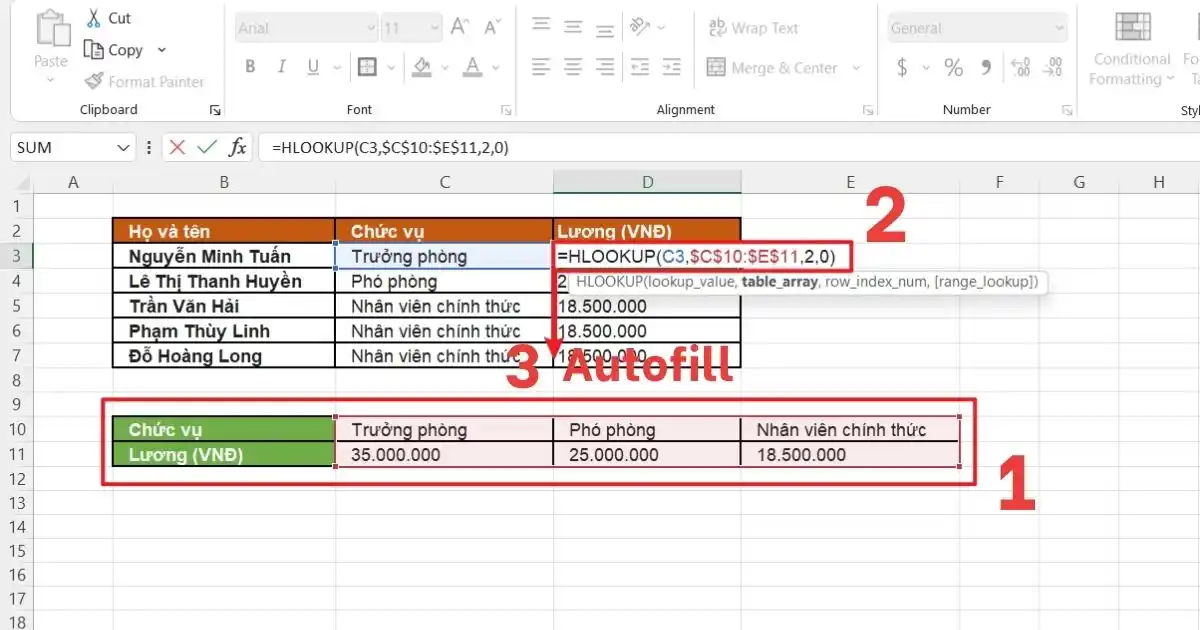Click Decrease Decimal icon

click(1054, 67)
